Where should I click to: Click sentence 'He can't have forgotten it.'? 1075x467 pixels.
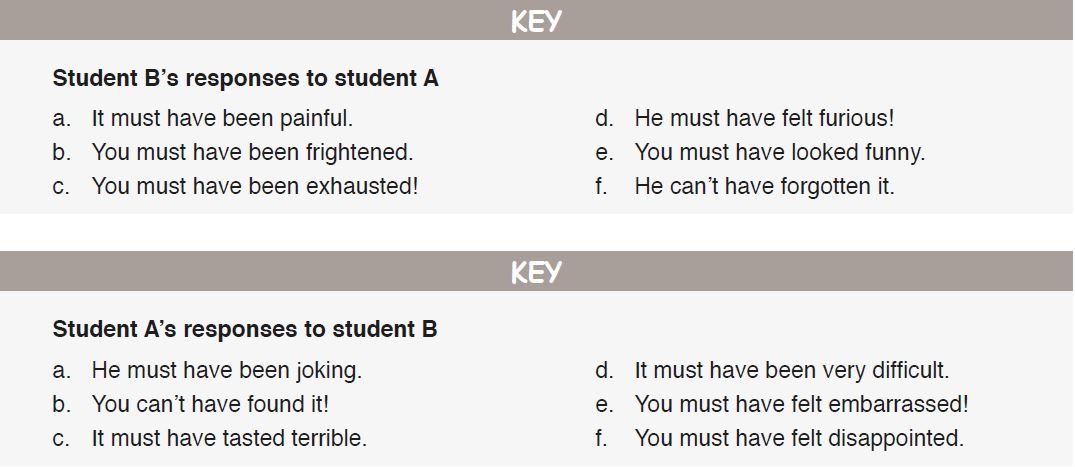(764, 186)
